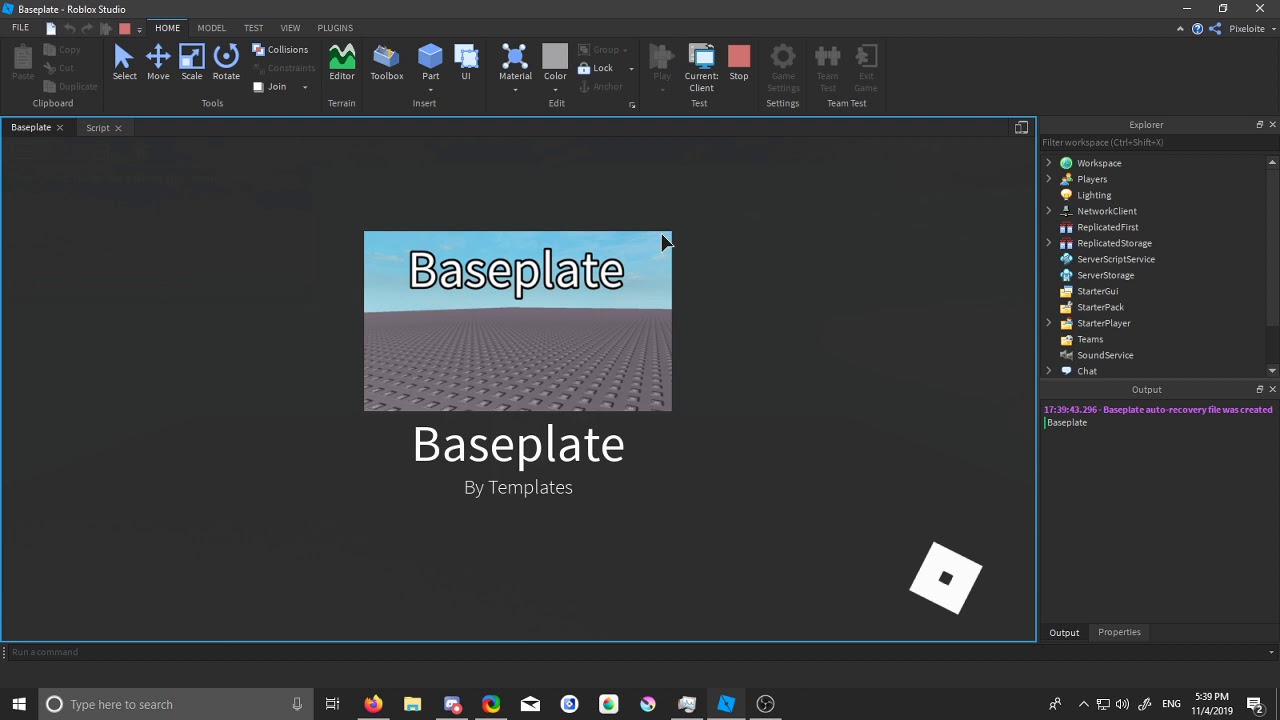
Task: Open the Terrain Editor
Action: [342, 63]
